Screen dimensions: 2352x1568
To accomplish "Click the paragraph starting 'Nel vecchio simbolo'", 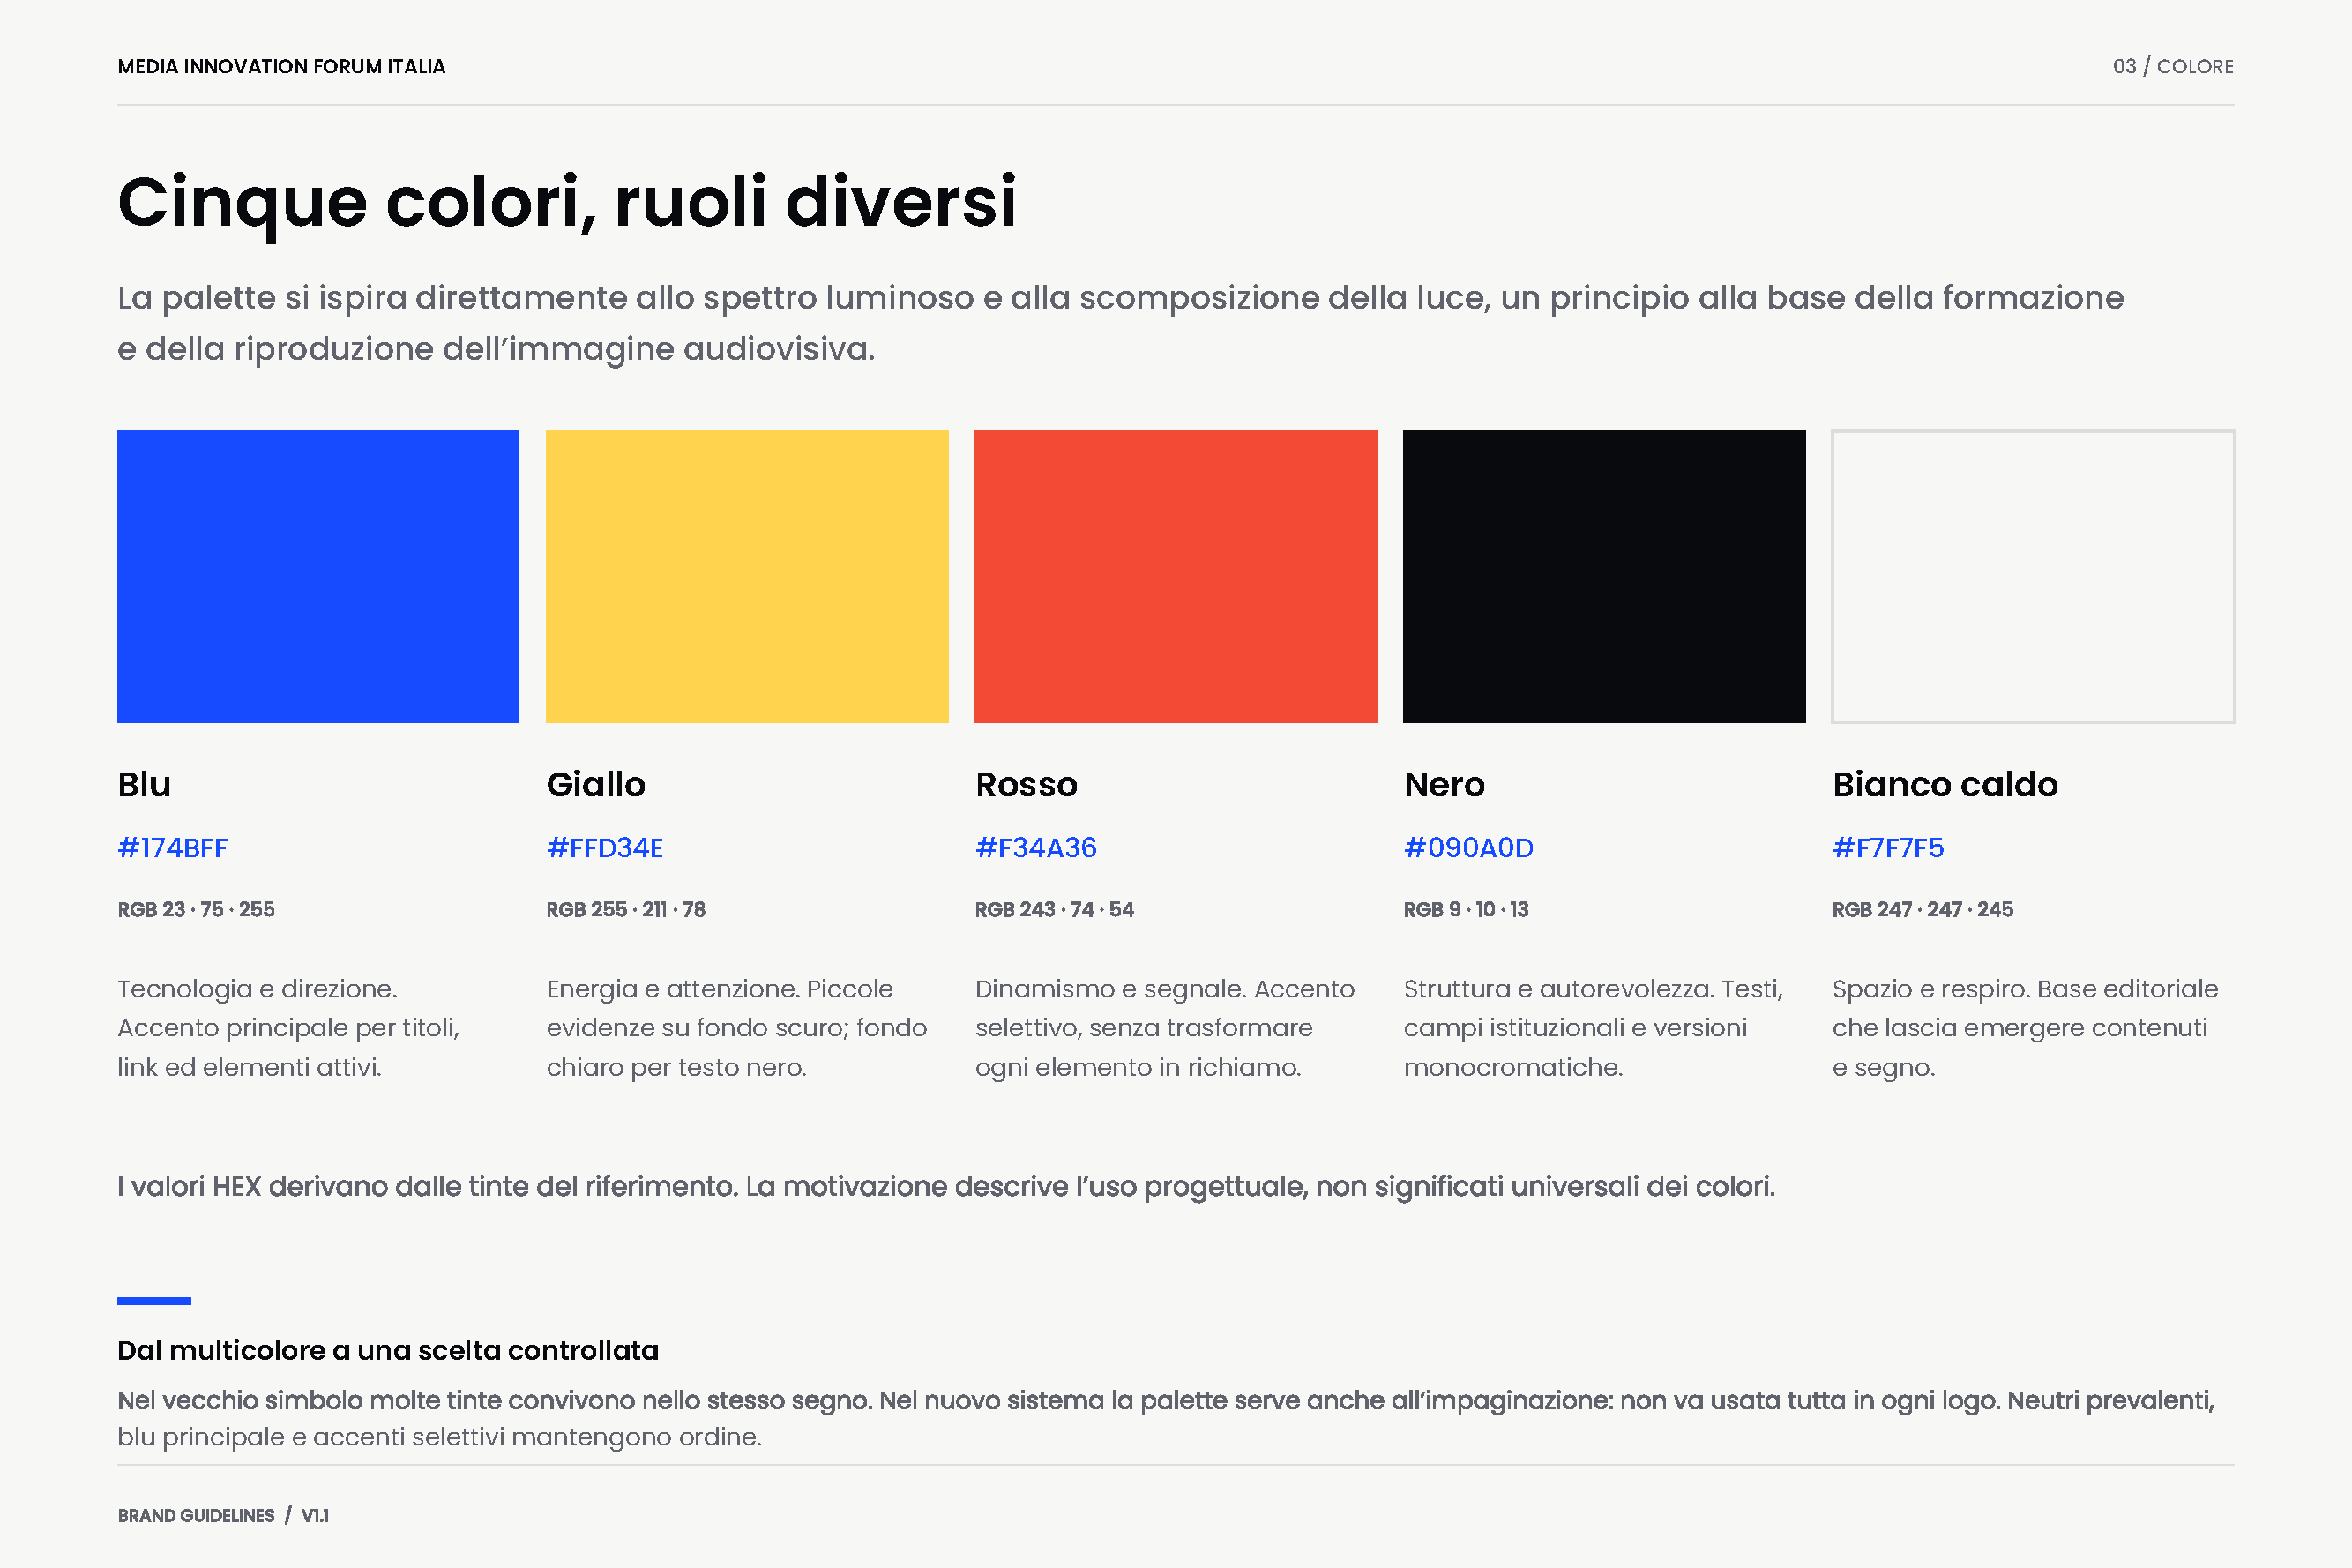I will [1166, 1418].
